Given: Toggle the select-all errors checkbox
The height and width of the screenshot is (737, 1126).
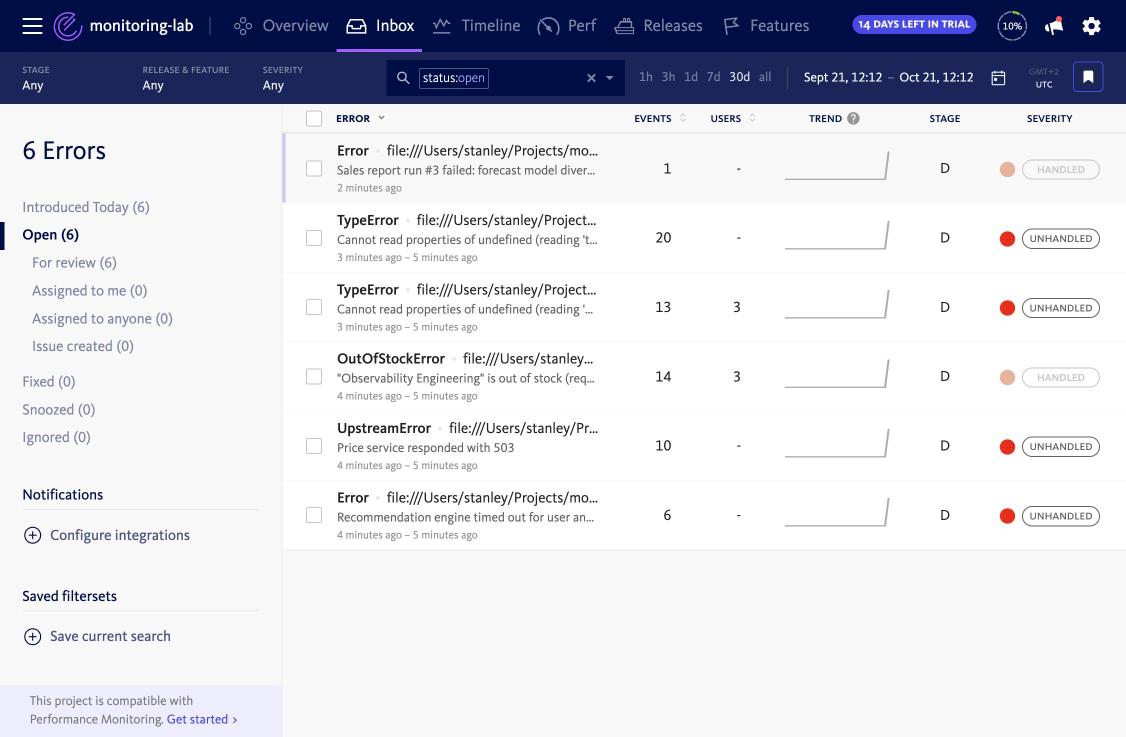Looking at the screenshot, I should (x=314, y=119).
